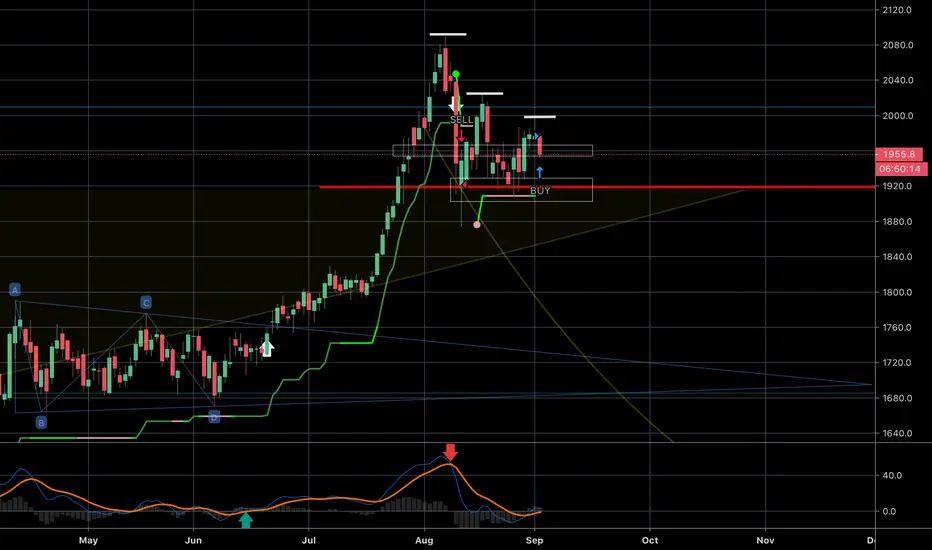Click the 1800.0 price axis label
The width and height of the screenshot is (932, 550).
tap(898, 292)
